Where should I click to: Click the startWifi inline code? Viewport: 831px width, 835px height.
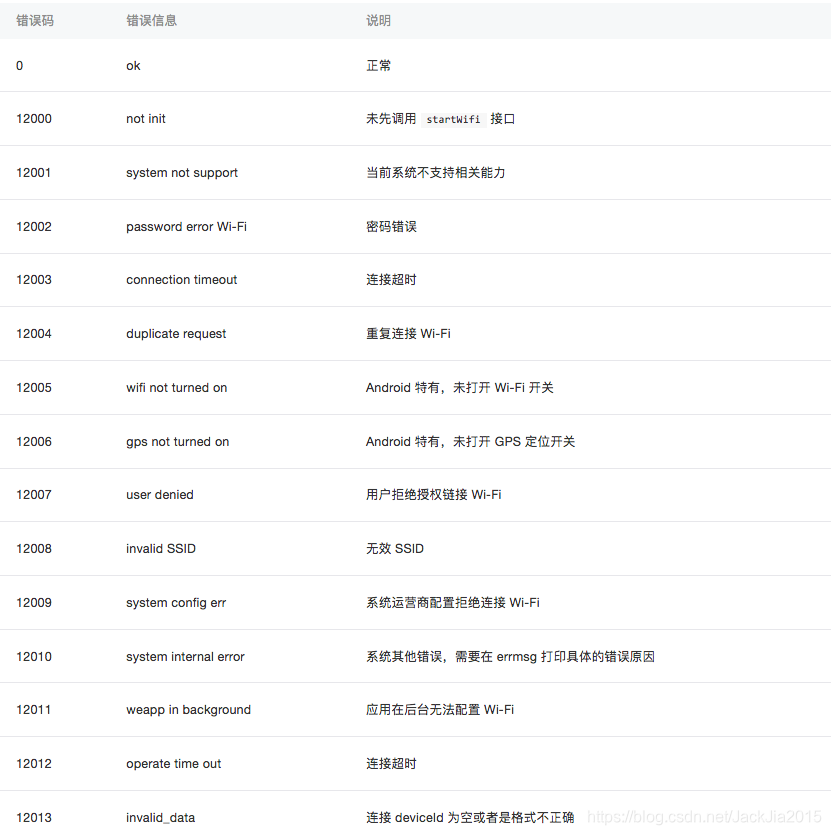pos(453,119)
